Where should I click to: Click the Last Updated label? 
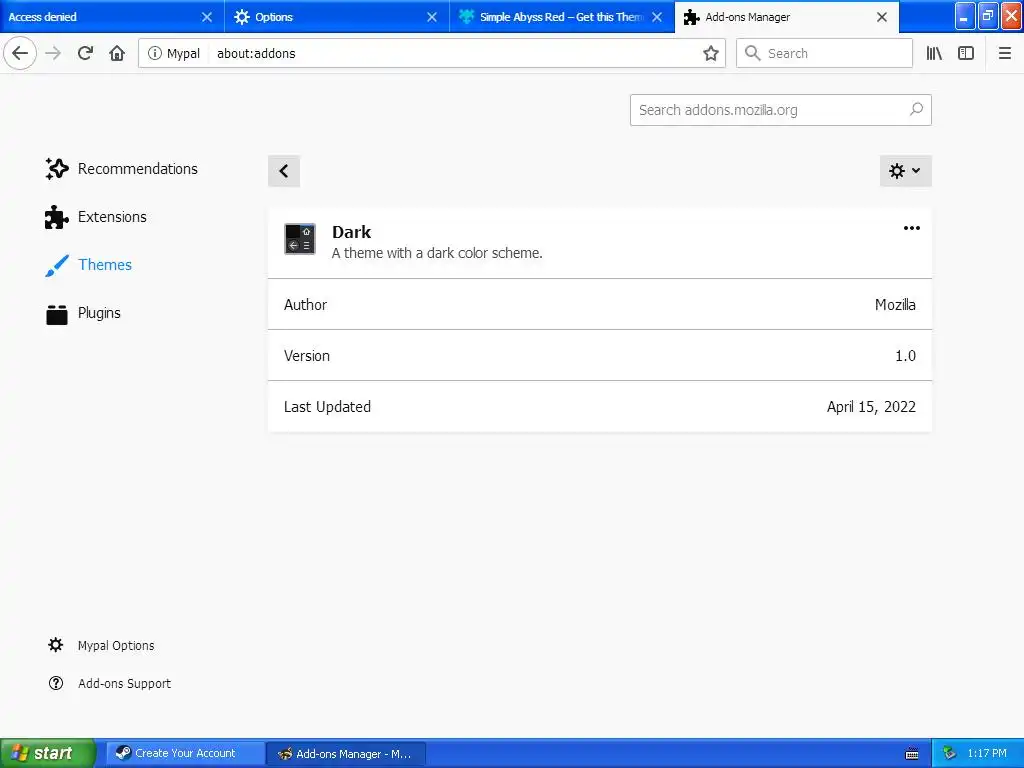click(327, 407)
